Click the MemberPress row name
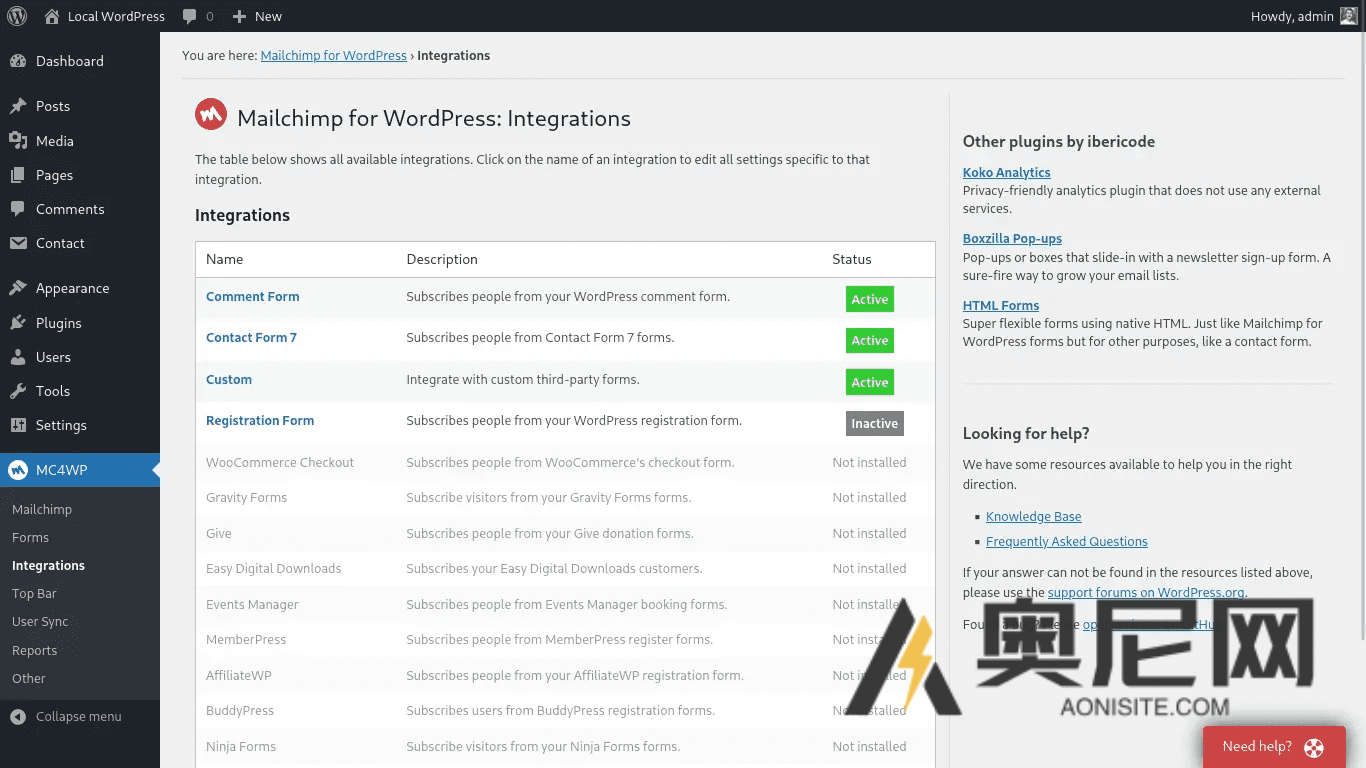 (x=246, y=640)
